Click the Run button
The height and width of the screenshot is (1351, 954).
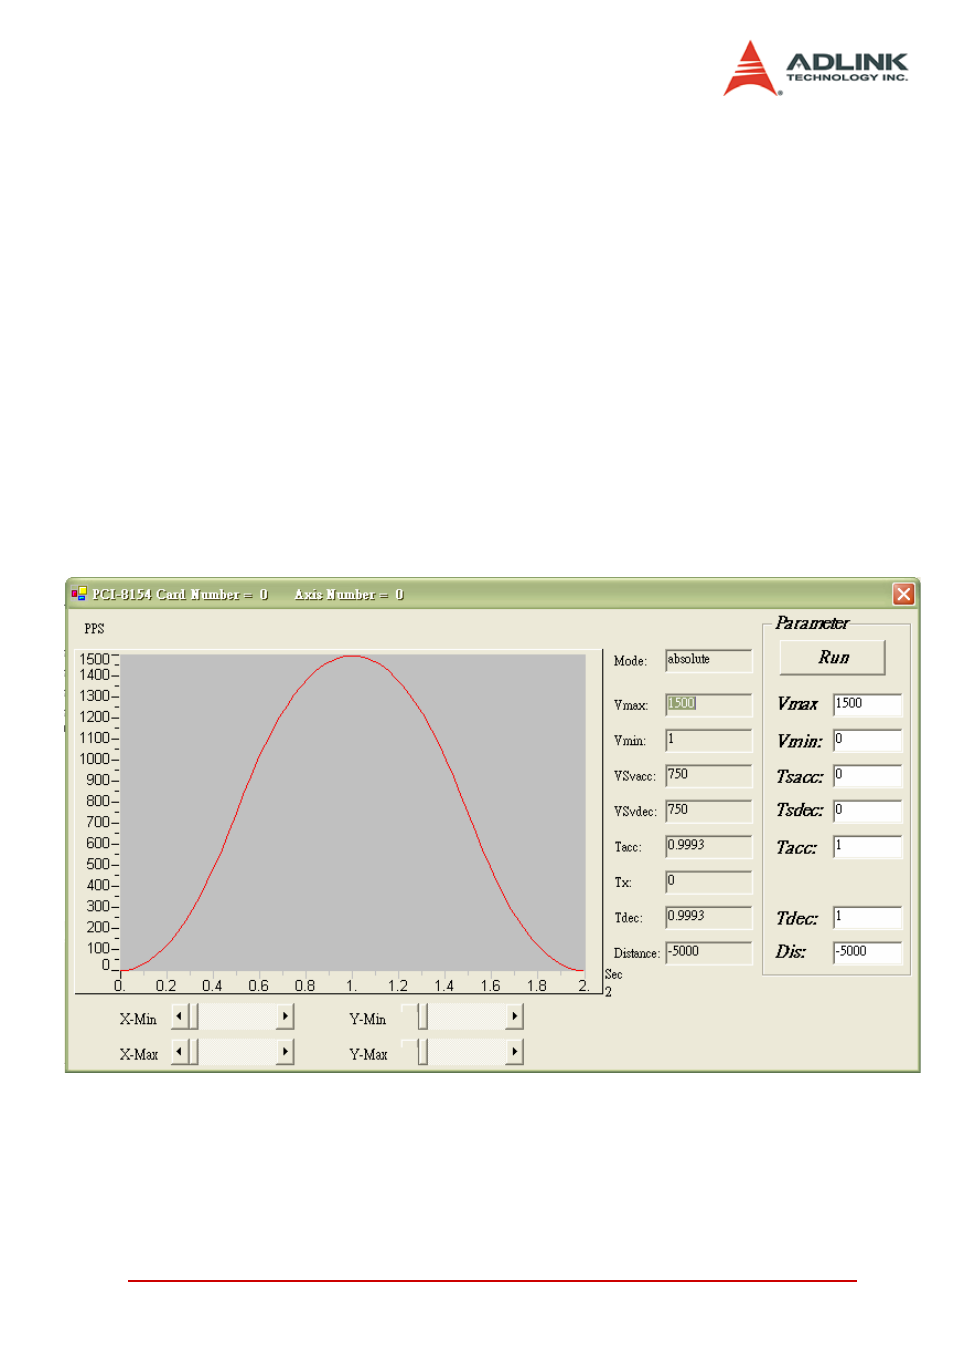[832, 657]
